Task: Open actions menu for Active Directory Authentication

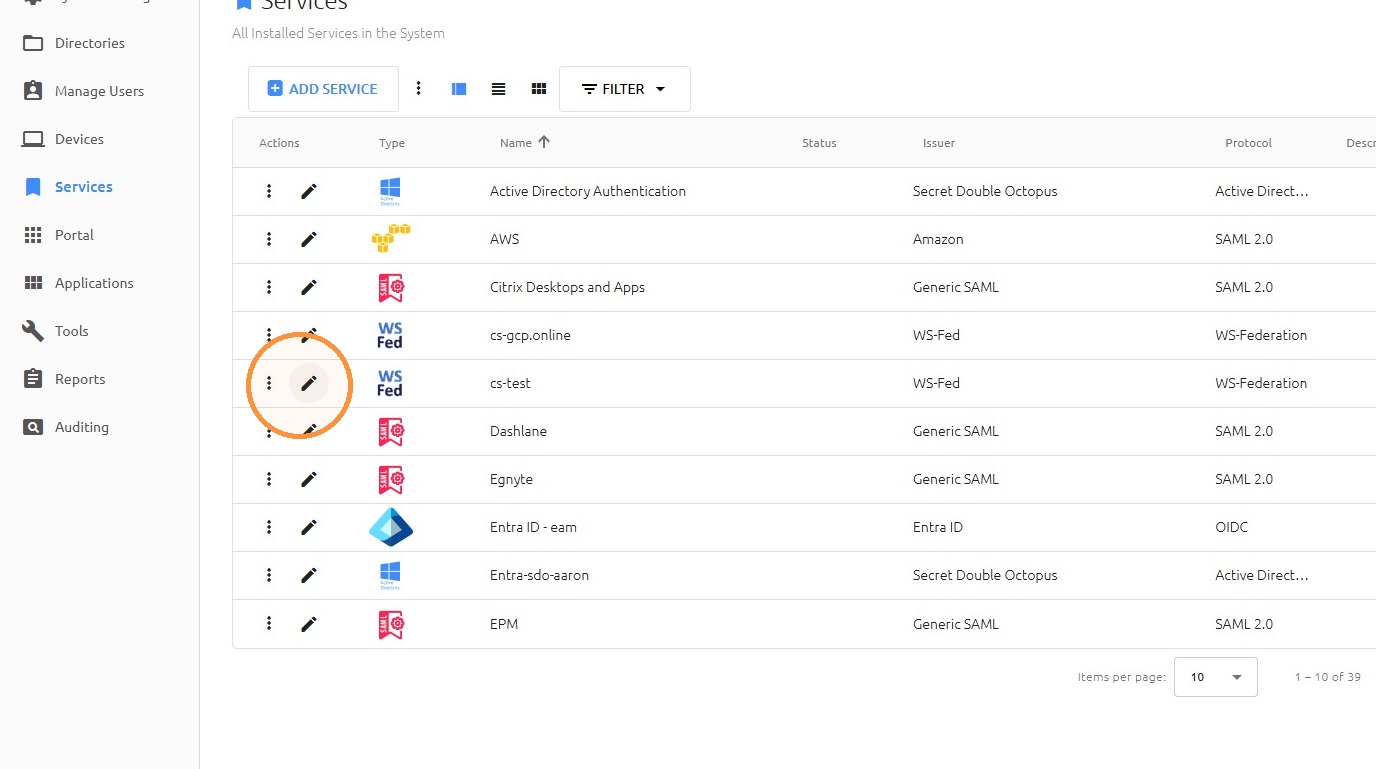Action: point(269,191)
